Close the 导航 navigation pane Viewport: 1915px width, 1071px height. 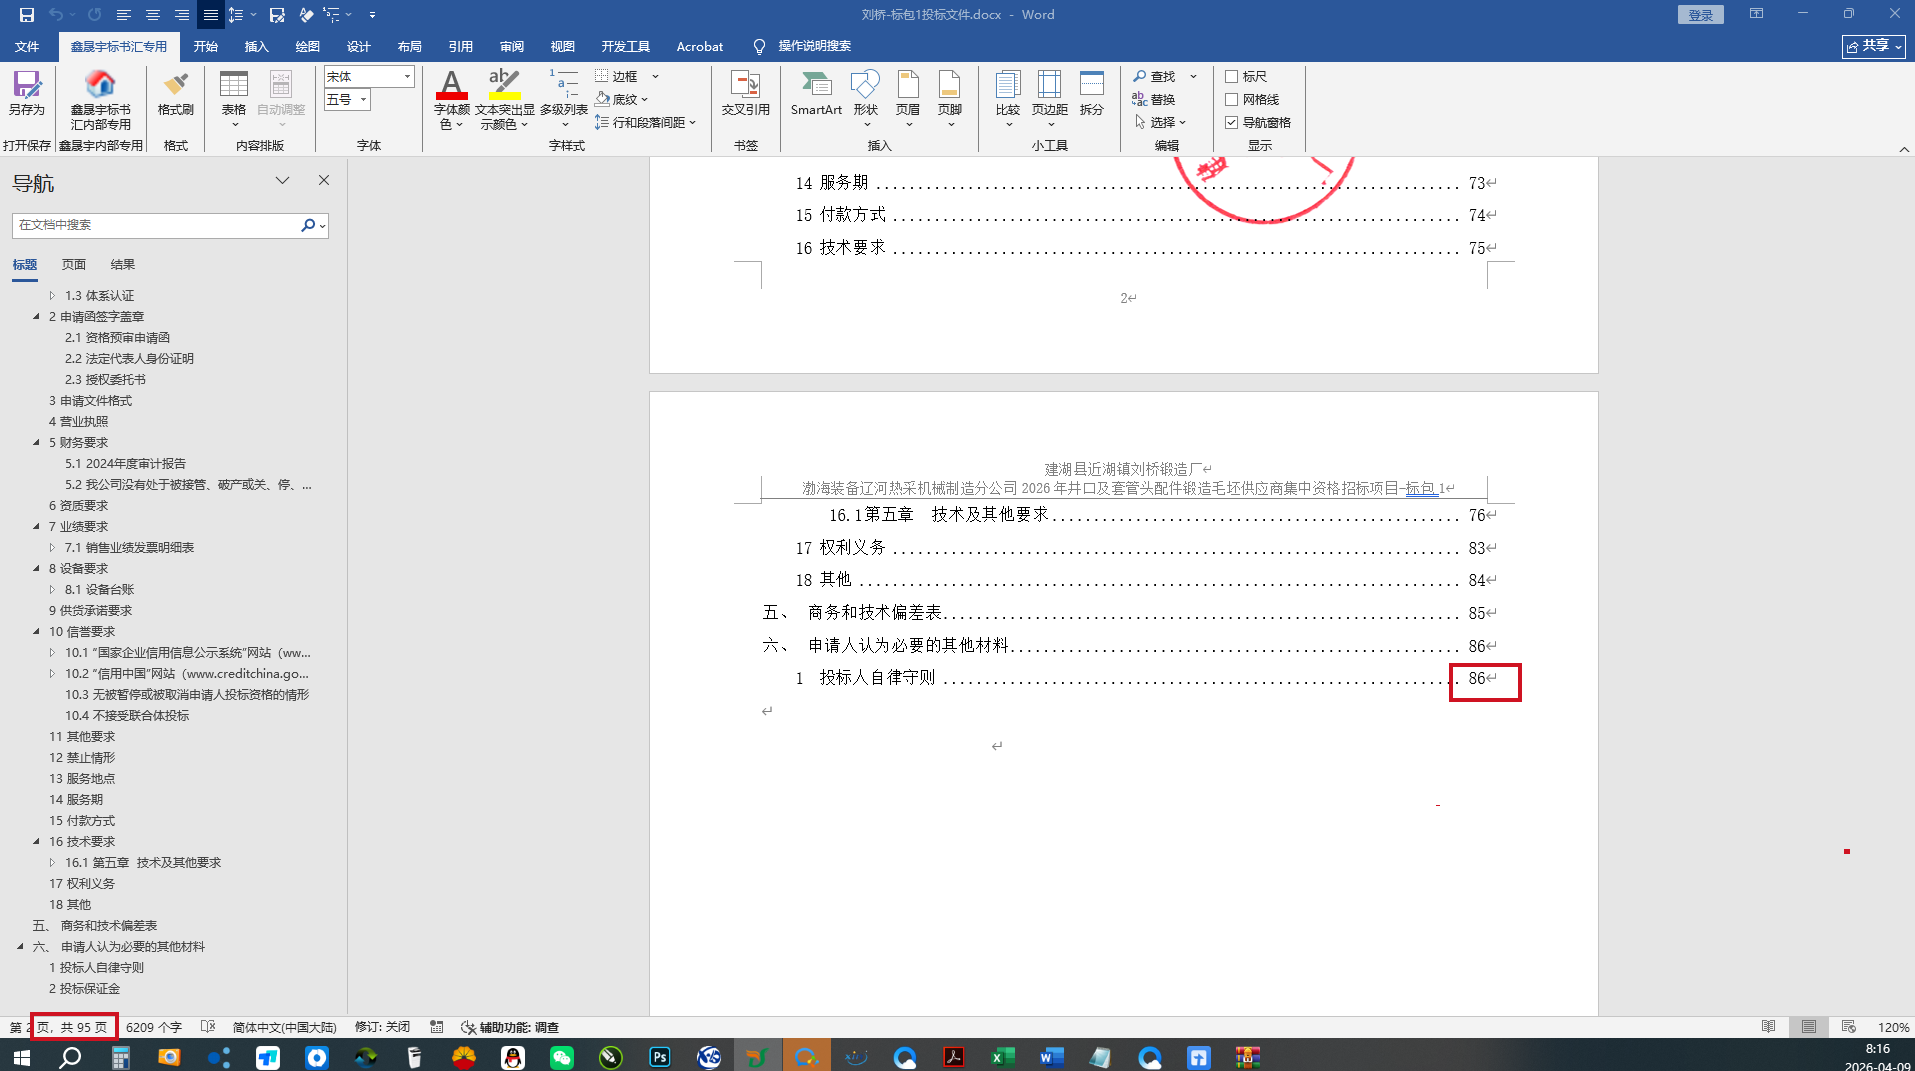pyautogui.click(x=324, y=181)
